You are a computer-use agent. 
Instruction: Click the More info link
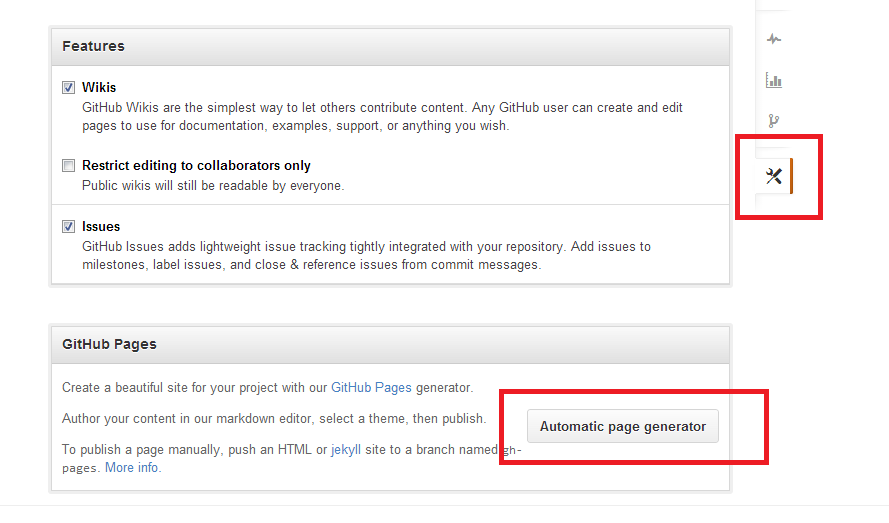pyautogui.click(x=132, y=467)
